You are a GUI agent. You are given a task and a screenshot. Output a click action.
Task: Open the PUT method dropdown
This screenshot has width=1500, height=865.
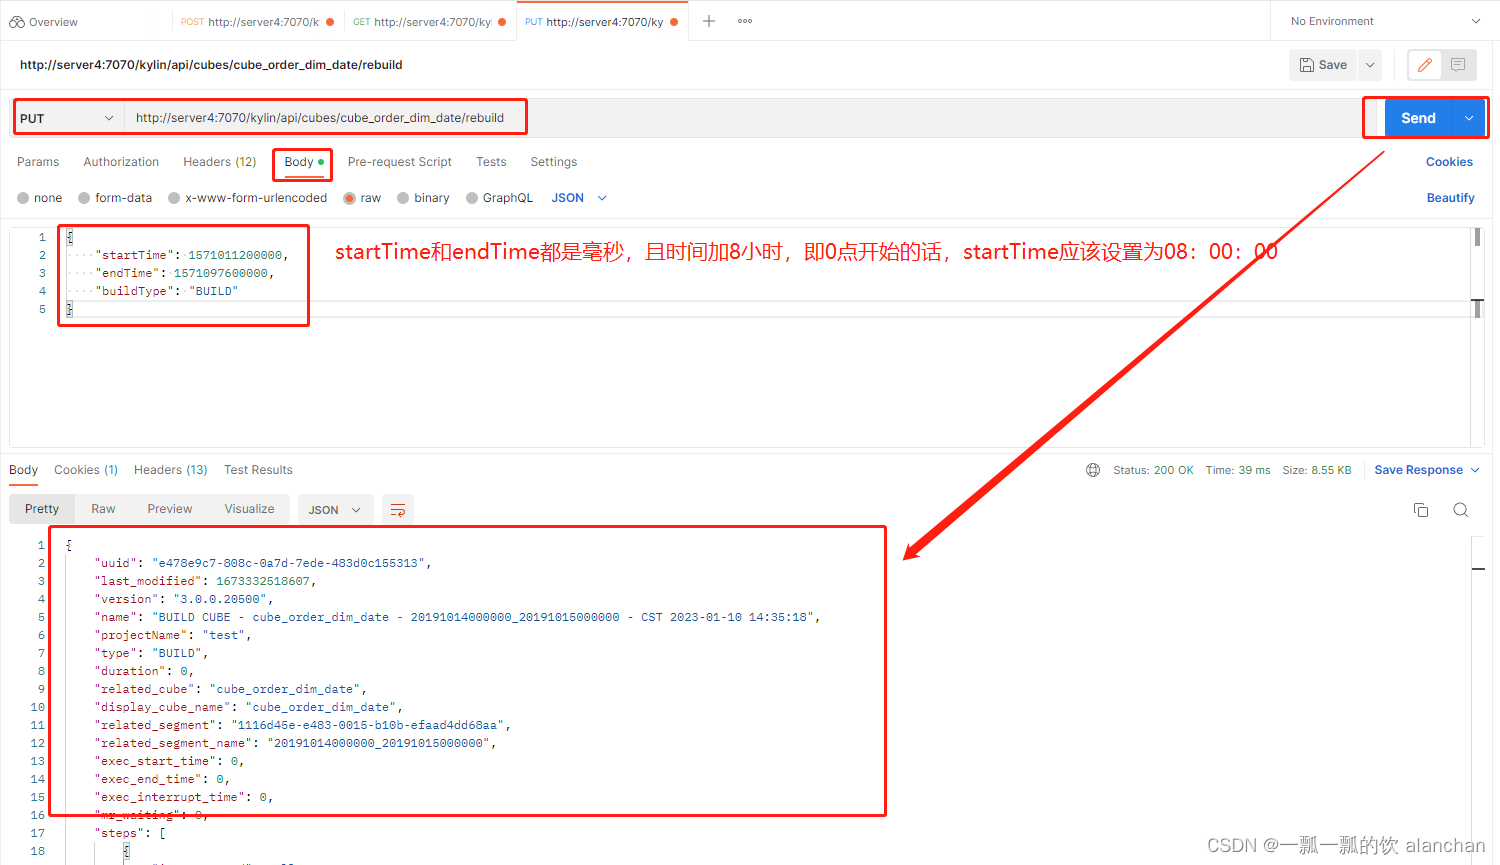coord(67,118)
